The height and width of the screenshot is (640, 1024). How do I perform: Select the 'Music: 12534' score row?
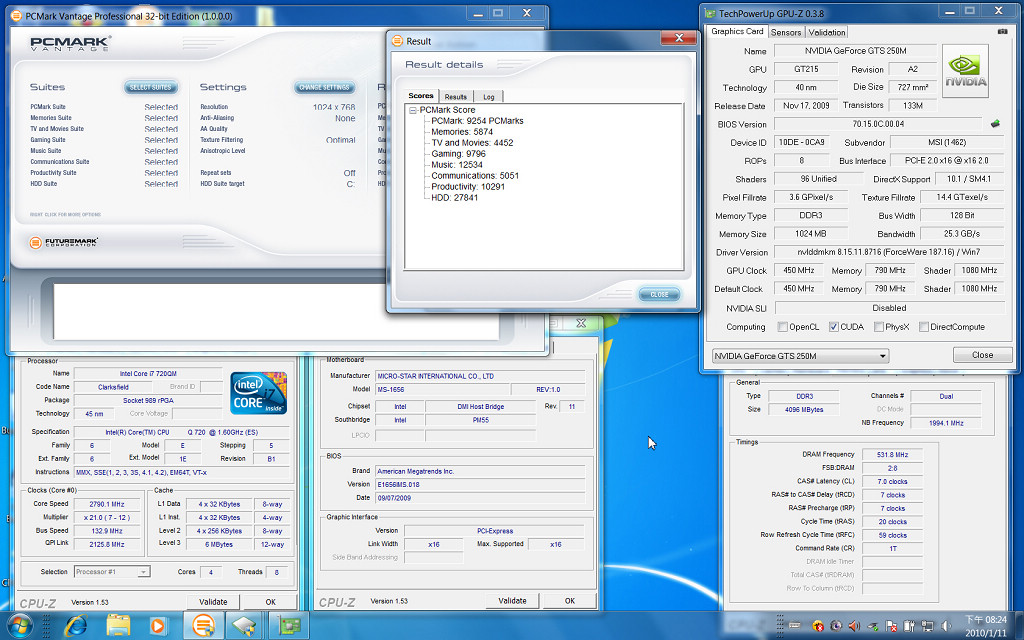[457, 165]
